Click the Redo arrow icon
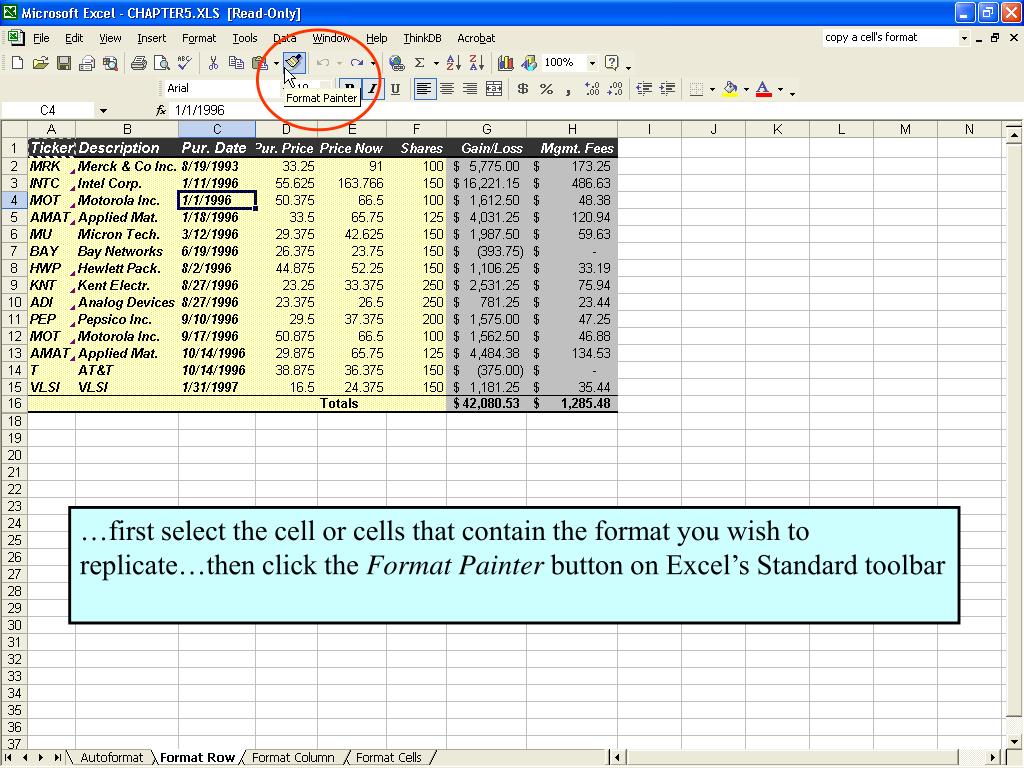1024x768 pixels. [x=356, y=63]
